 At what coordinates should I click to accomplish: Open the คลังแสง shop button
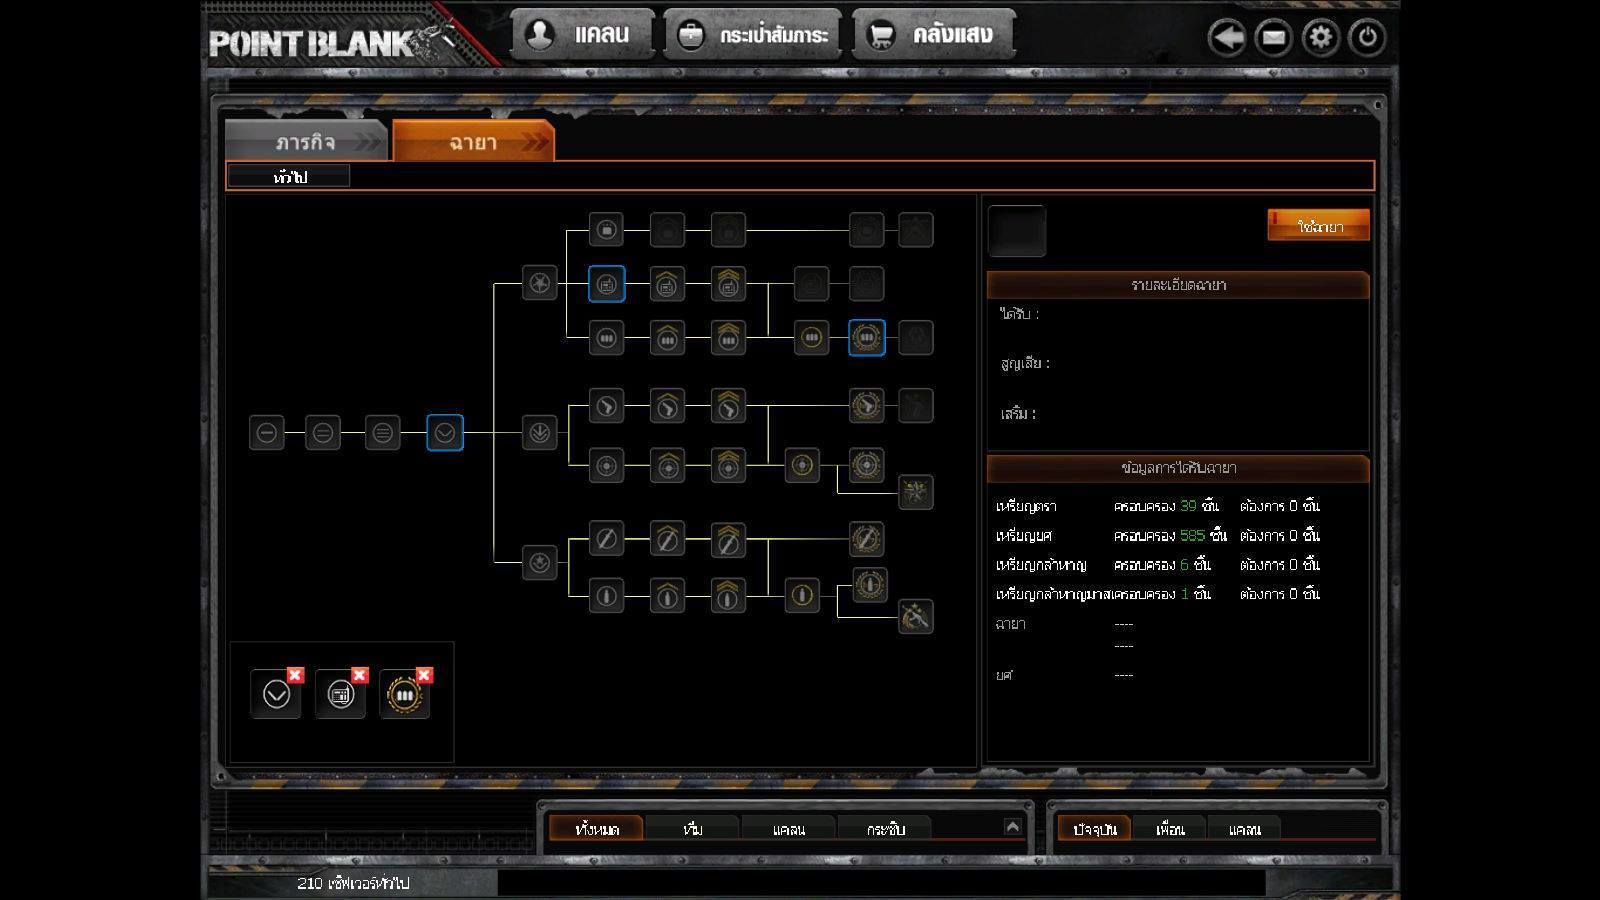[934, 34]
